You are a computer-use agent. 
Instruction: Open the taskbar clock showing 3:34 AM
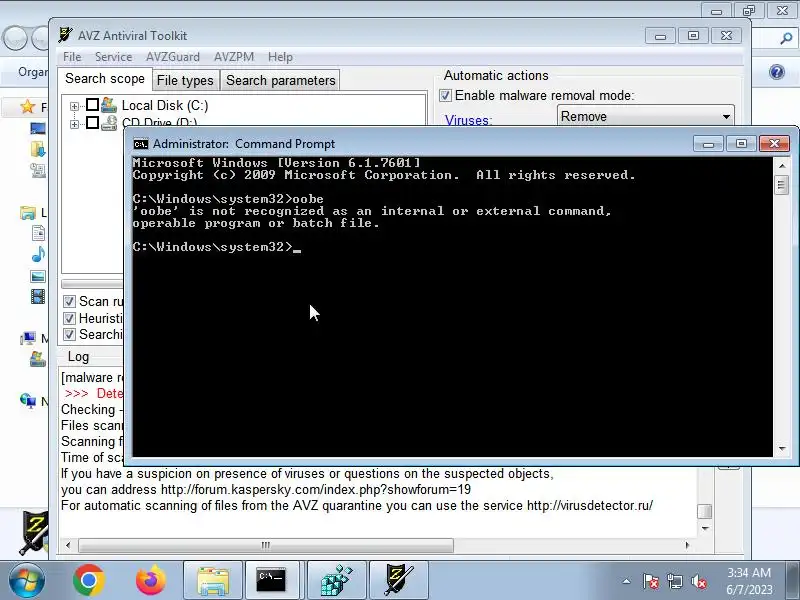coord(749,581)
